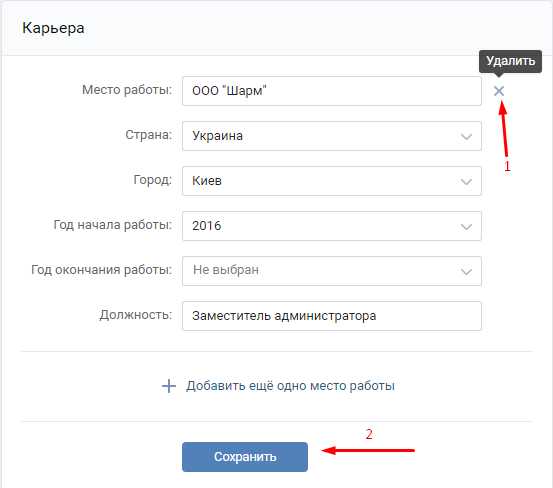Click the Год окончания работы label
Screen dimensions: 553x488
click(102, 270)
